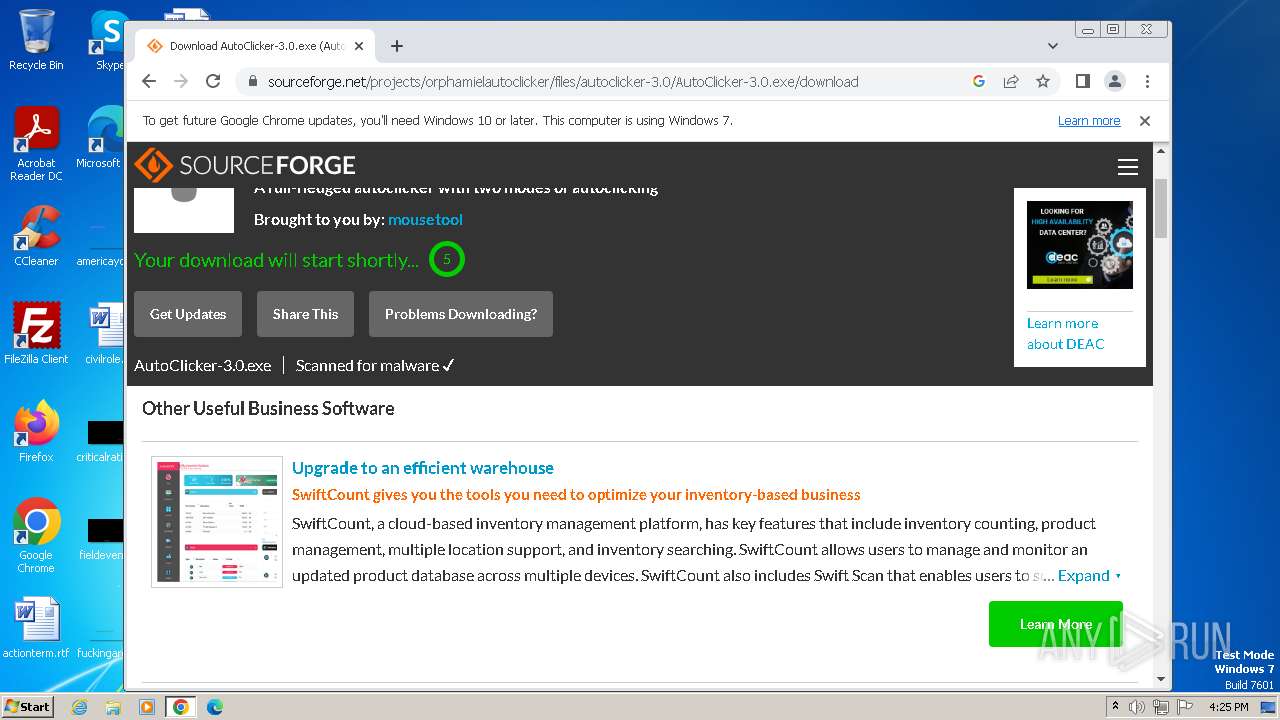This screenshot has width=1280, height=720.
Task: Select the Firefox desktop shortcut
Action: coord(36,432)
